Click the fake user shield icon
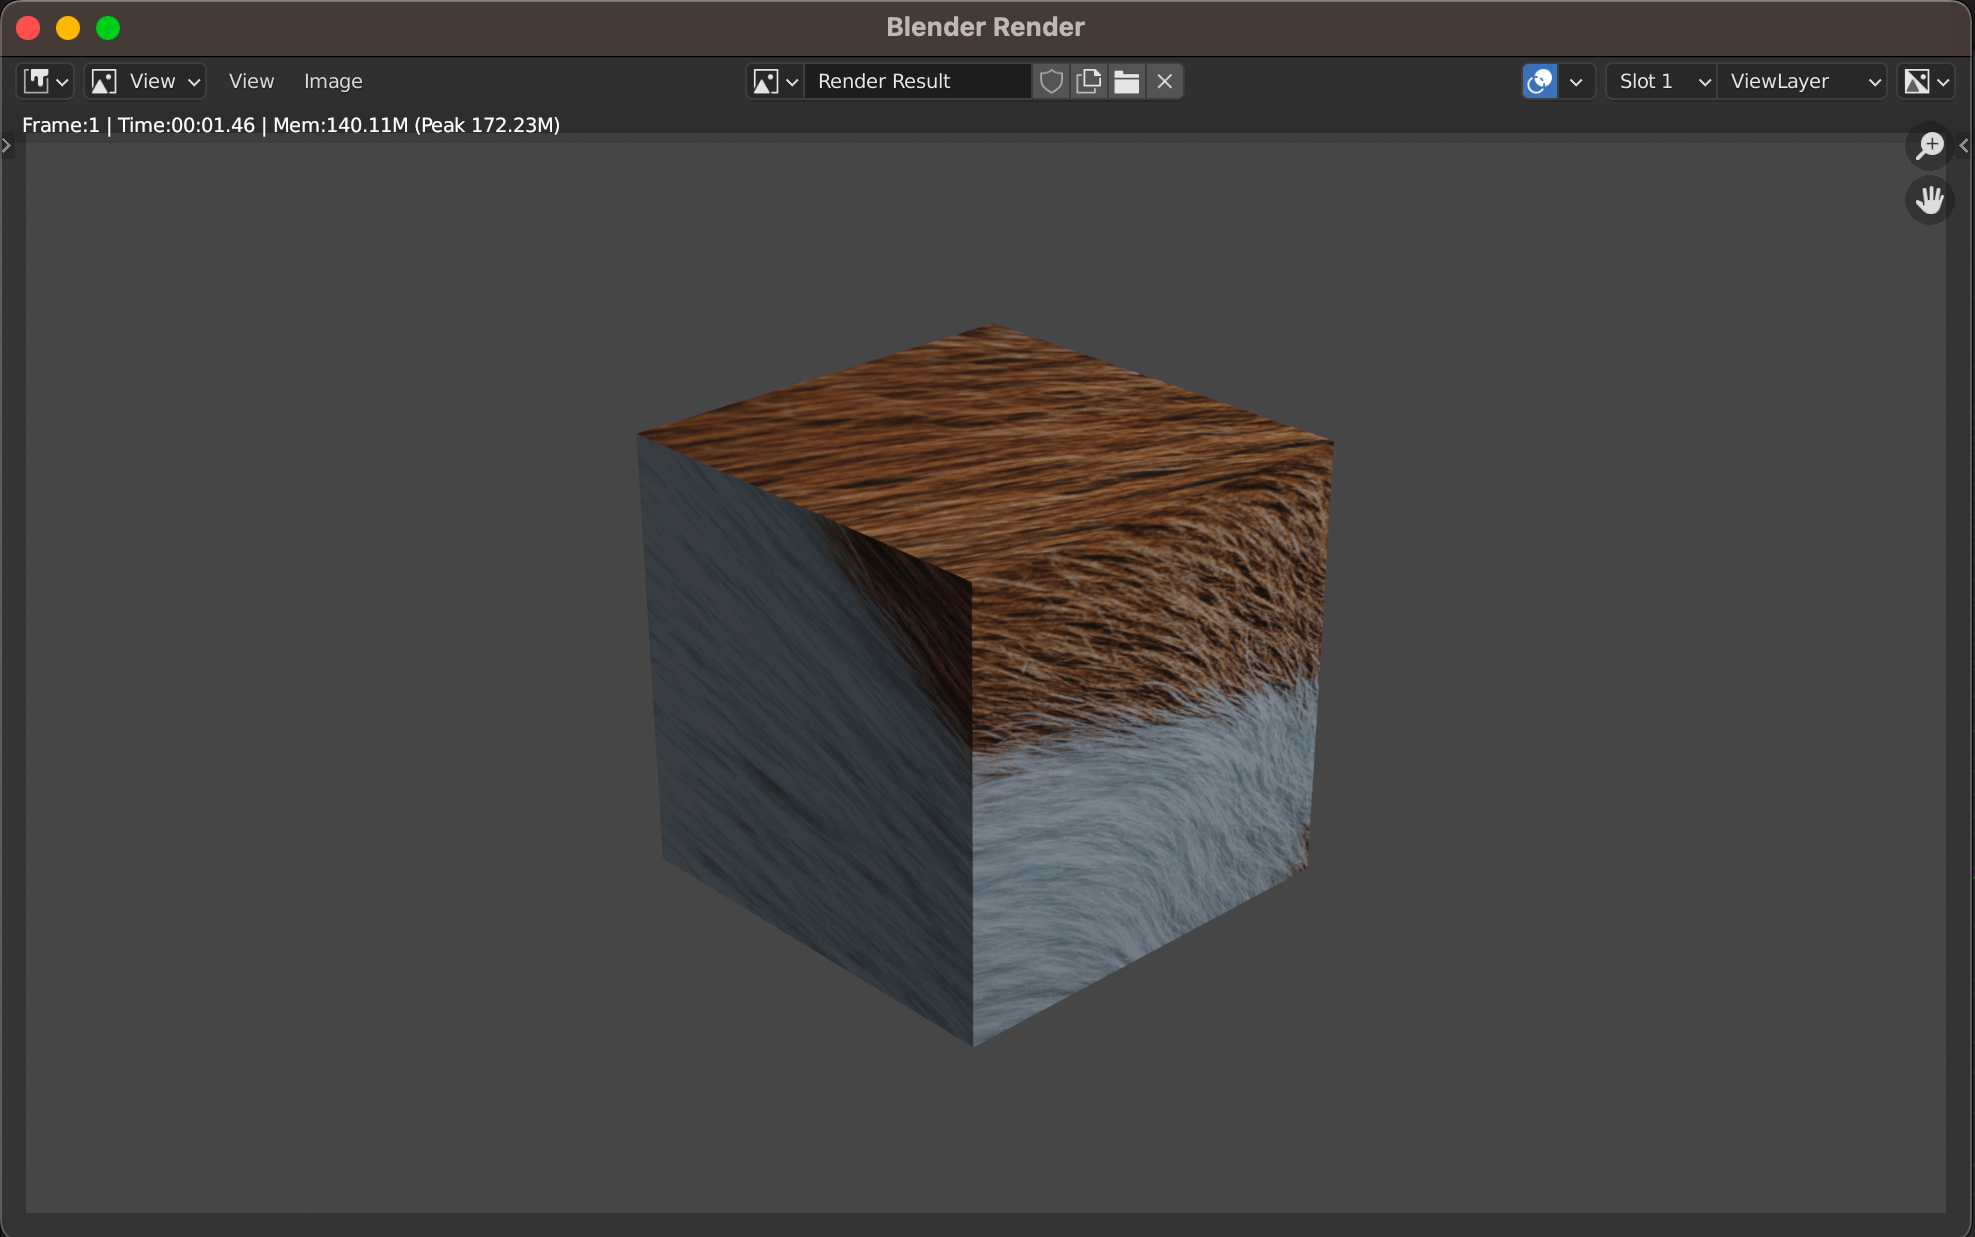 pos(1050,81)
